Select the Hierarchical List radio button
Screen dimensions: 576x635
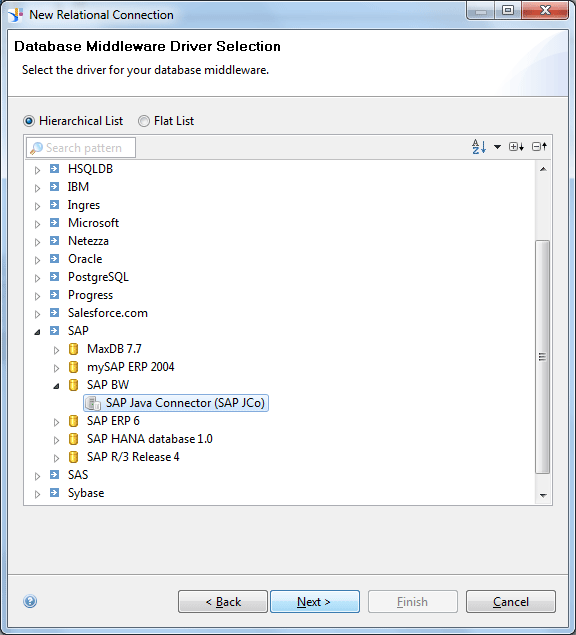click(29, 121)
